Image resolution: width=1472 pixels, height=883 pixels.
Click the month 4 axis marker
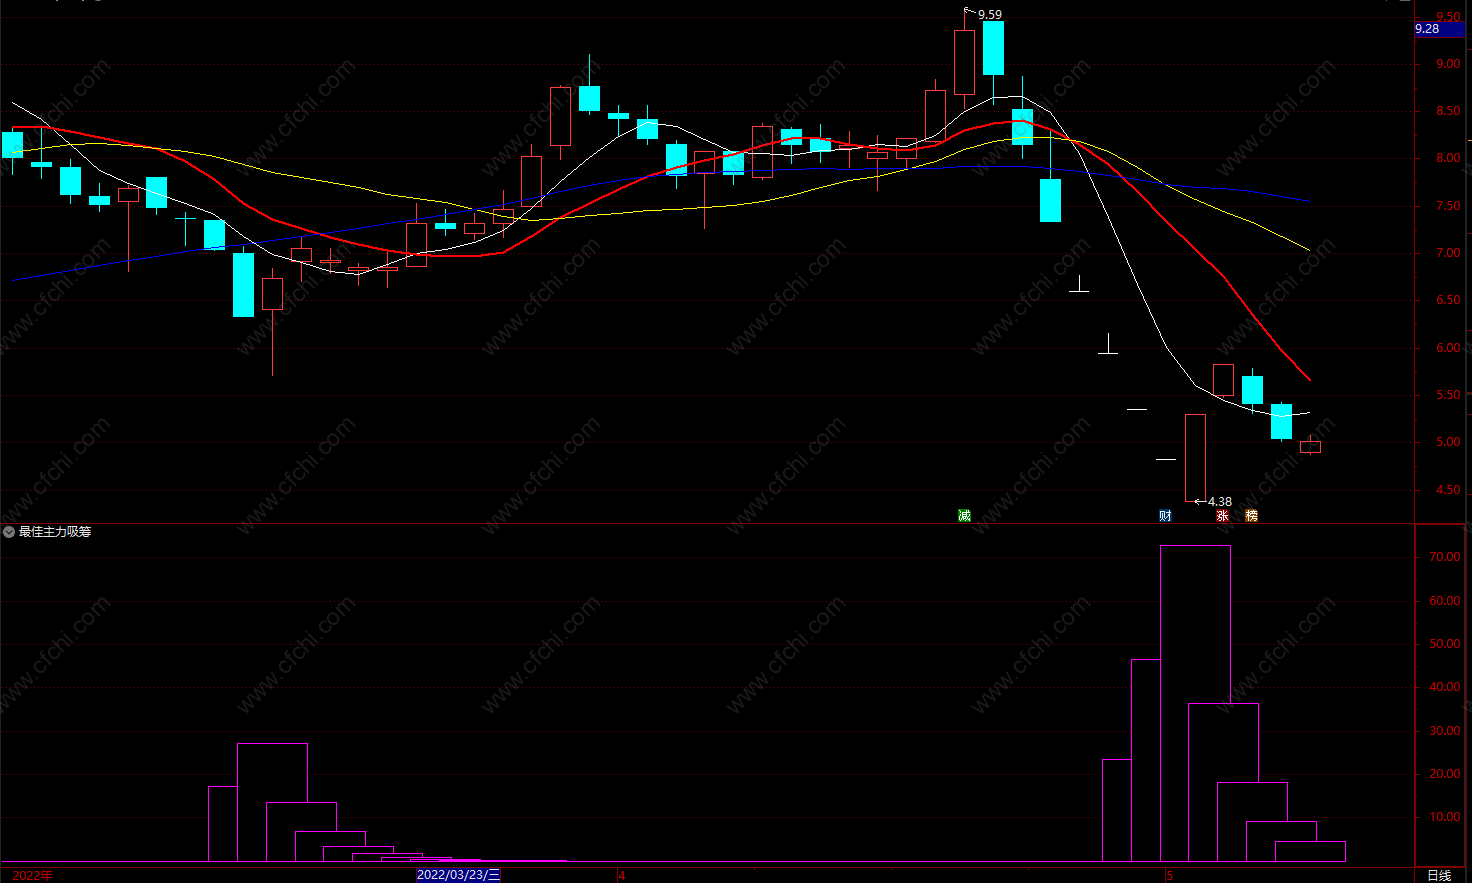(621, 875)
